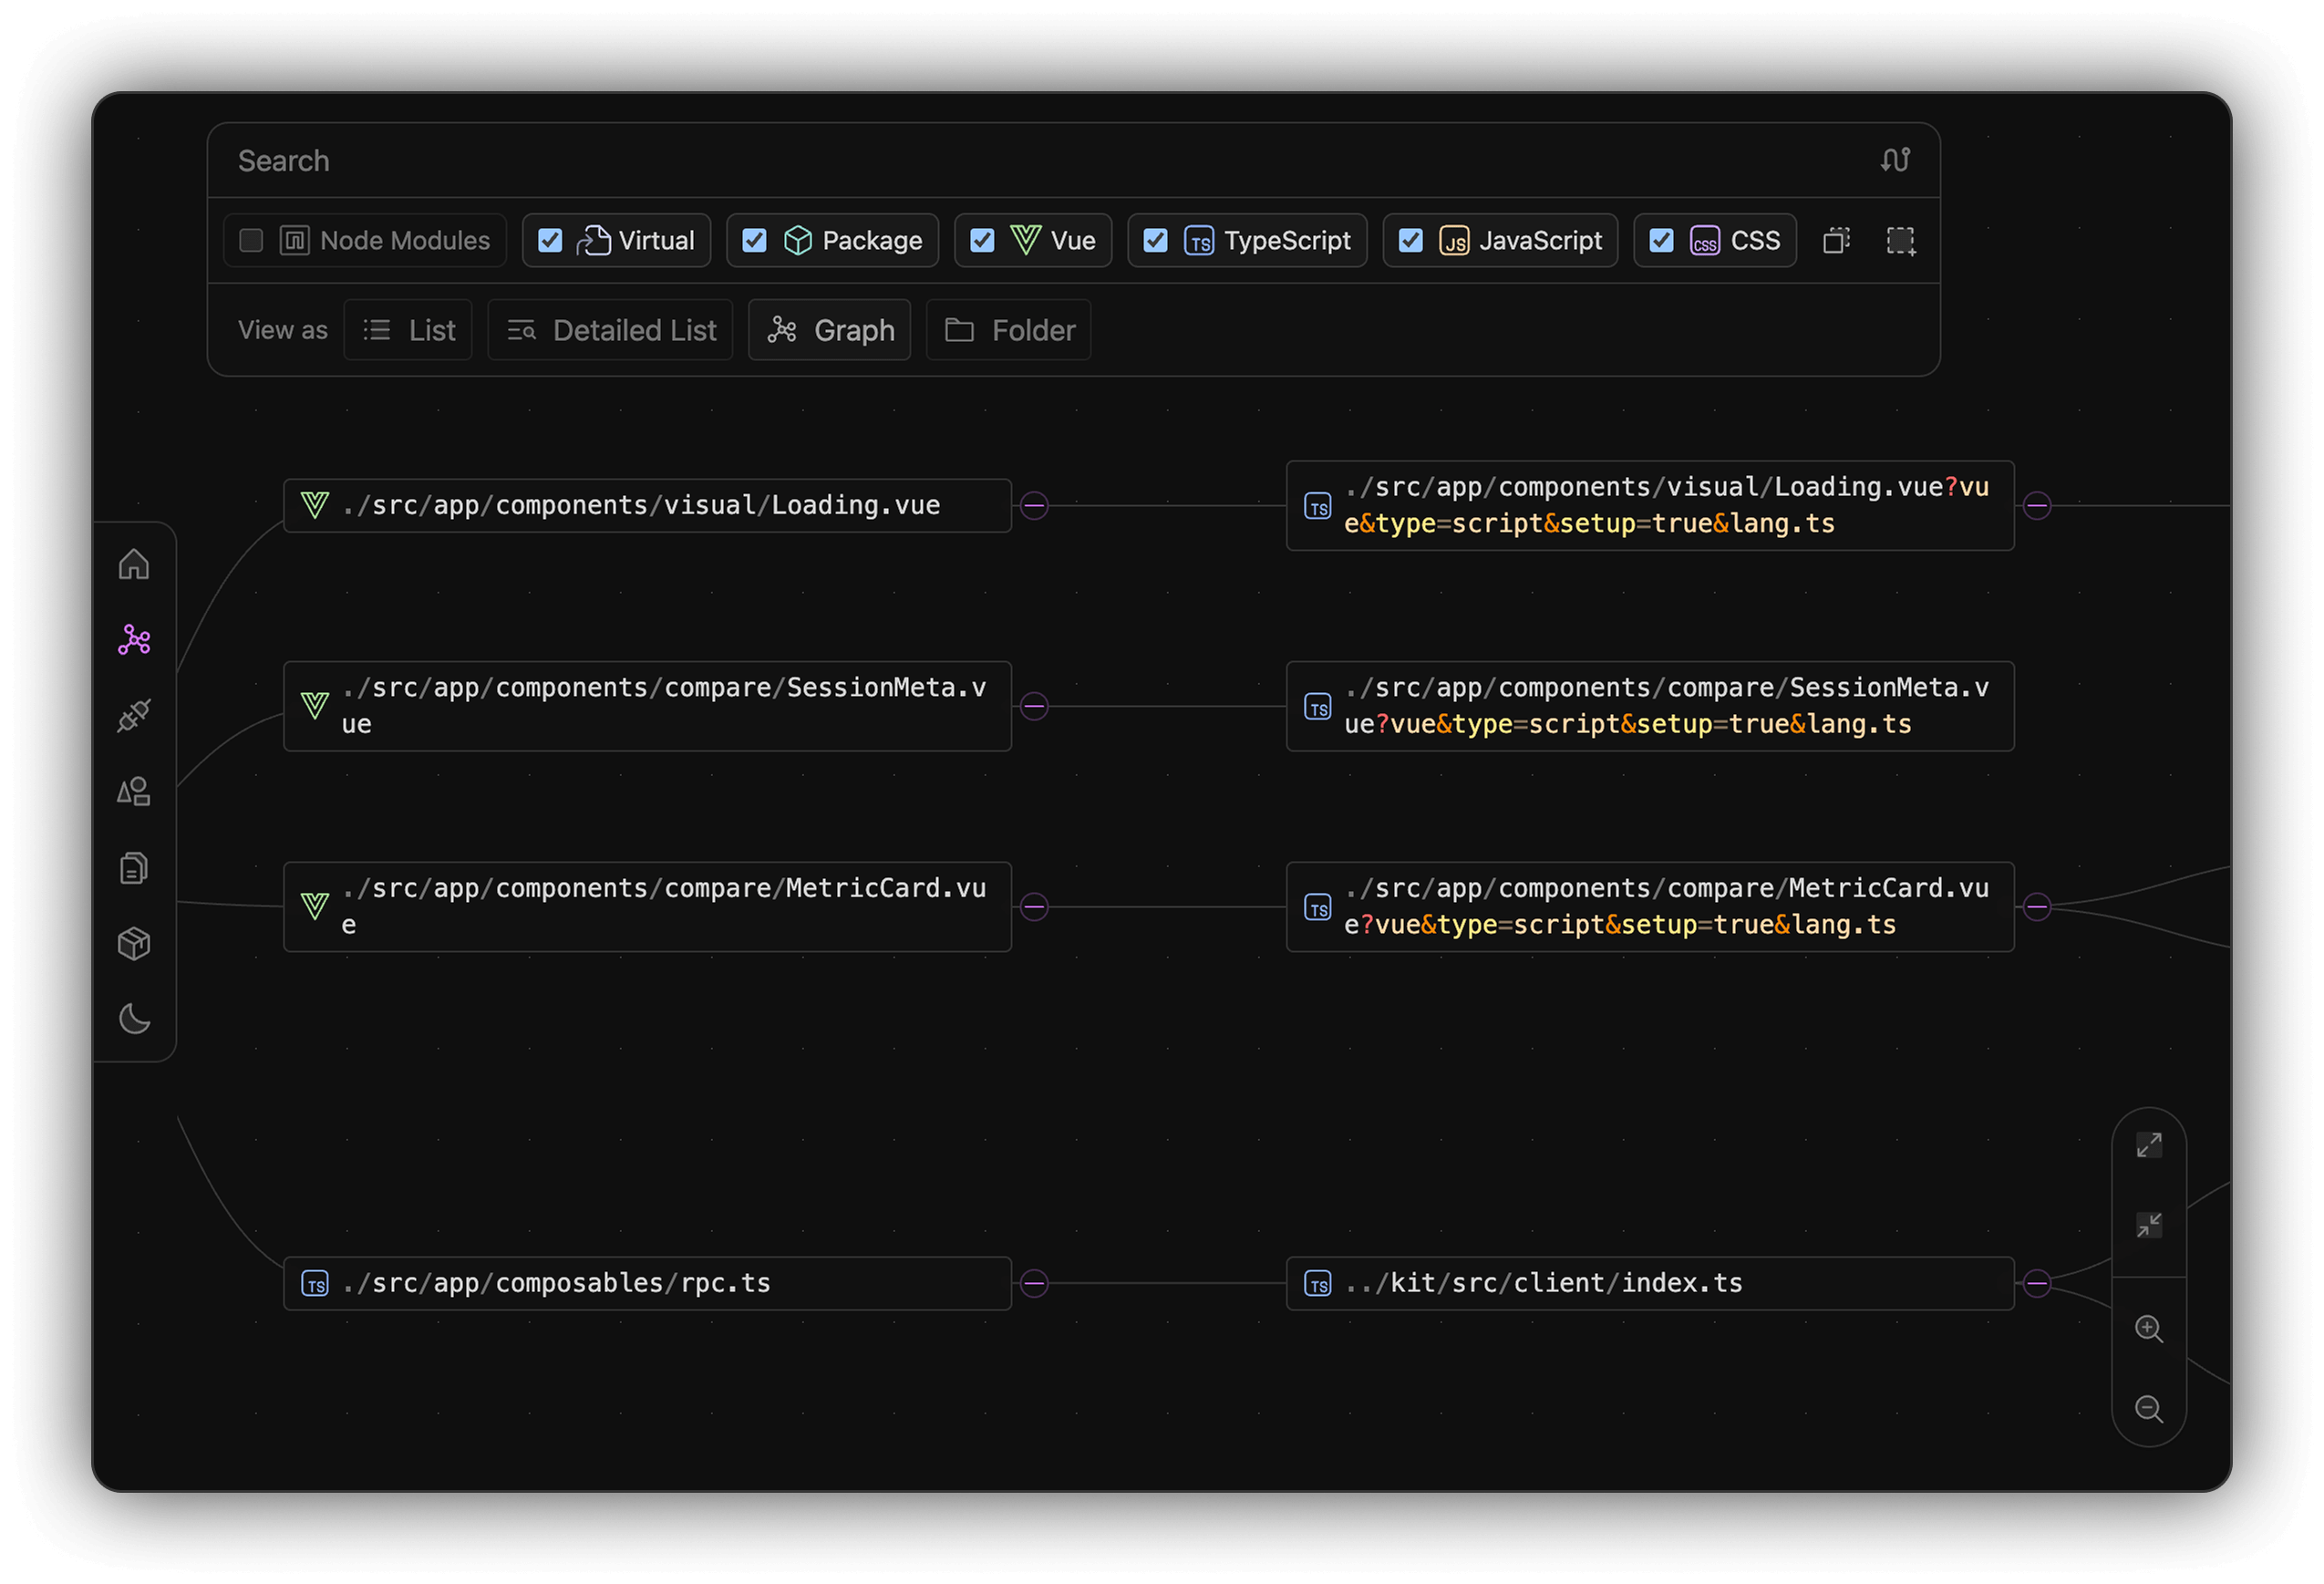Viewport: 2324px width, 1584px height.
Task: Toggle dark mode moon icon
Action: pyautogui.click(x=134, y=1019)
